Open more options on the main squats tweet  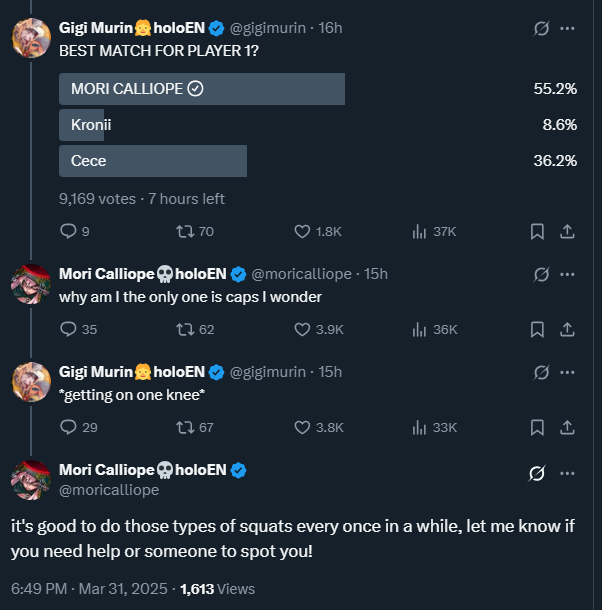[x=568, y=472]
